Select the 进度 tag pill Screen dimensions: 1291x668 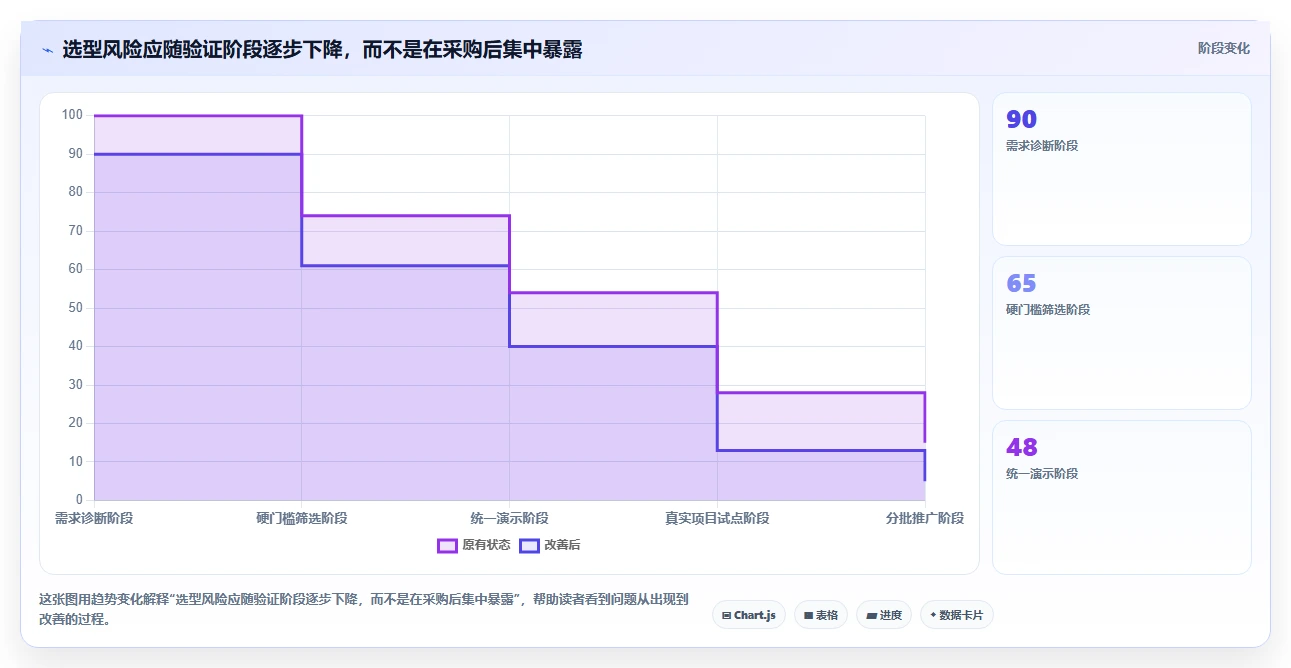884,615
